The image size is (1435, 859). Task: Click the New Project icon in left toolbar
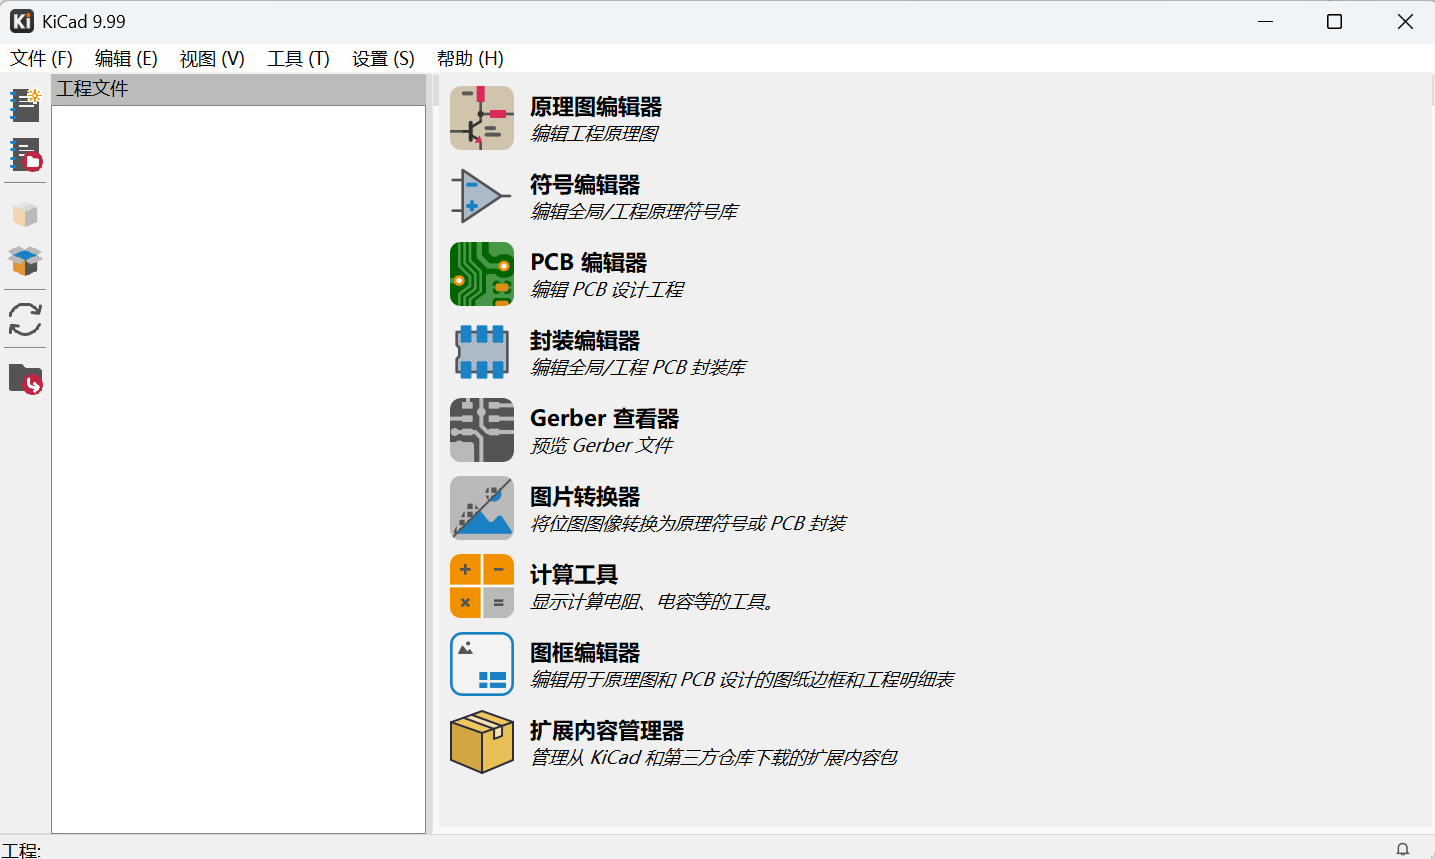[x=25, y=105]
